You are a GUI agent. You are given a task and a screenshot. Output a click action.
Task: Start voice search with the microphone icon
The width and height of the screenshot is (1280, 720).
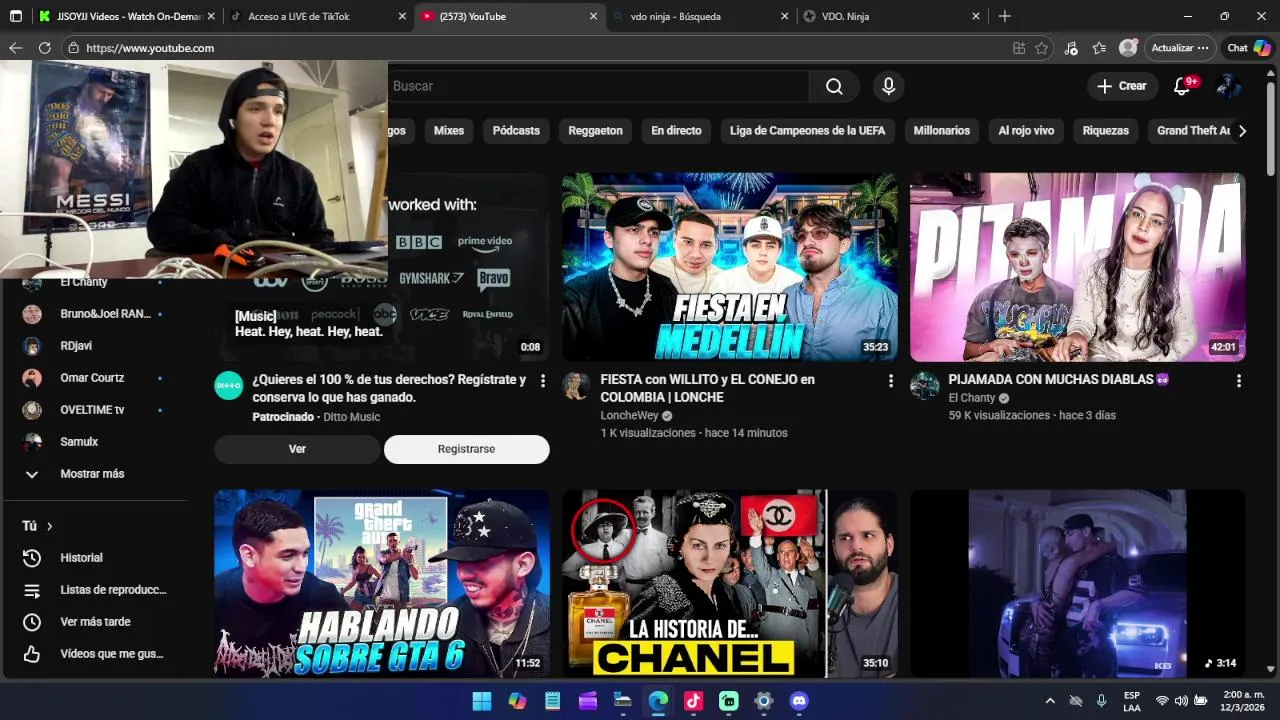pyautogui.click(x=888, y=86)
